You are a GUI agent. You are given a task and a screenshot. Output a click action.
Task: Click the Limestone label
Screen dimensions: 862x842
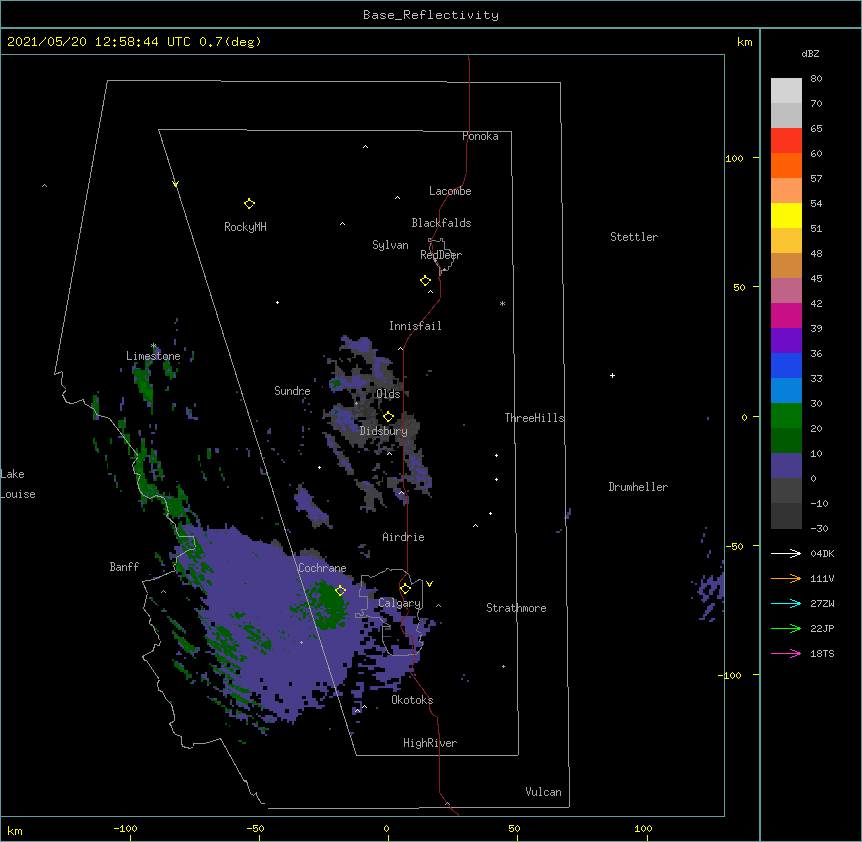point(153,356)
